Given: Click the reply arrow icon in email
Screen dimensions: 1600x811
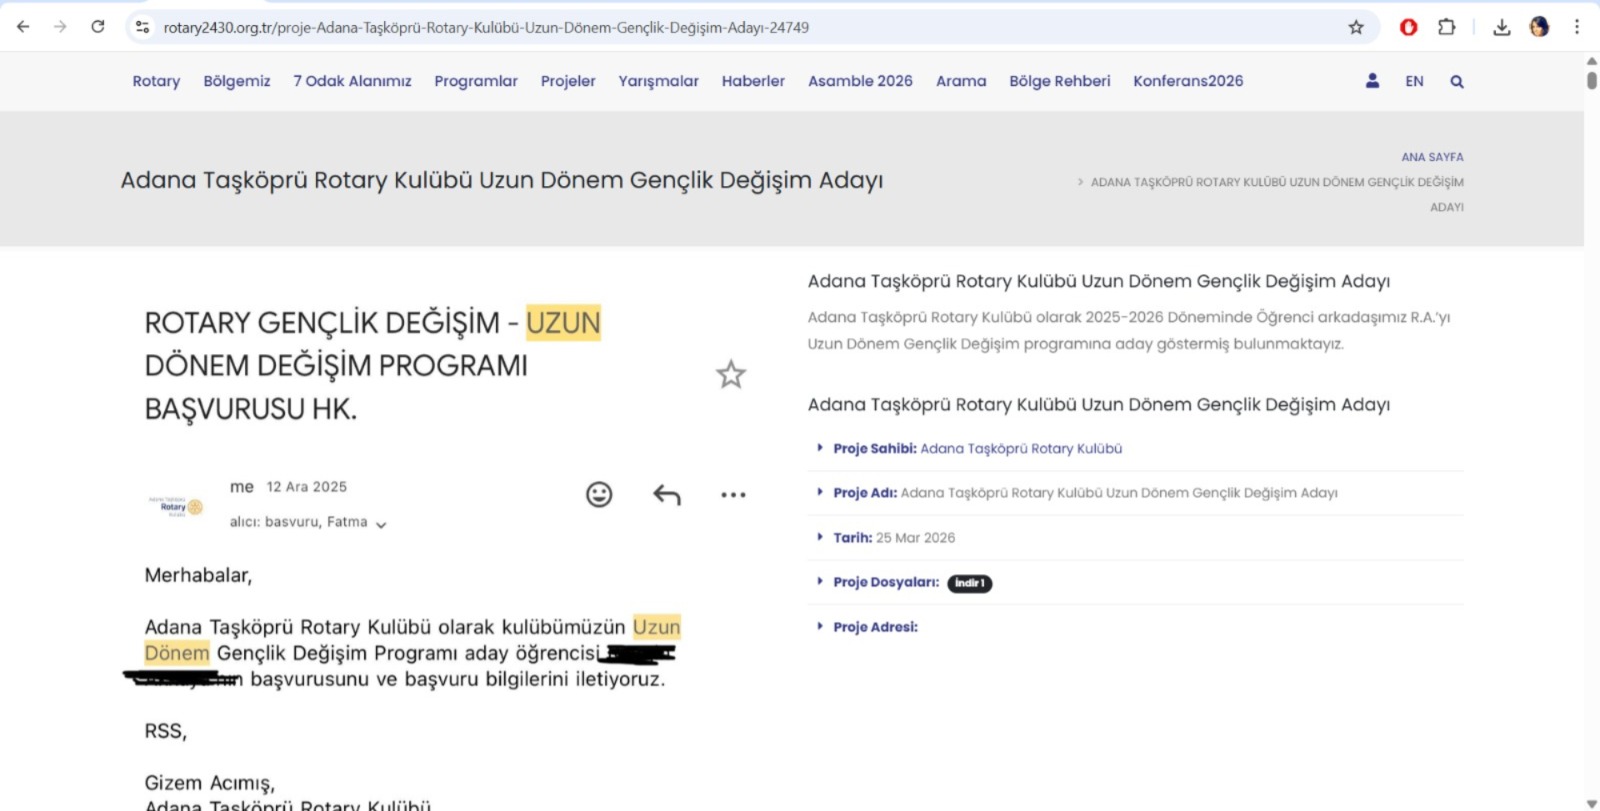Looking at the screenshot, I should [x=667, y=494].
